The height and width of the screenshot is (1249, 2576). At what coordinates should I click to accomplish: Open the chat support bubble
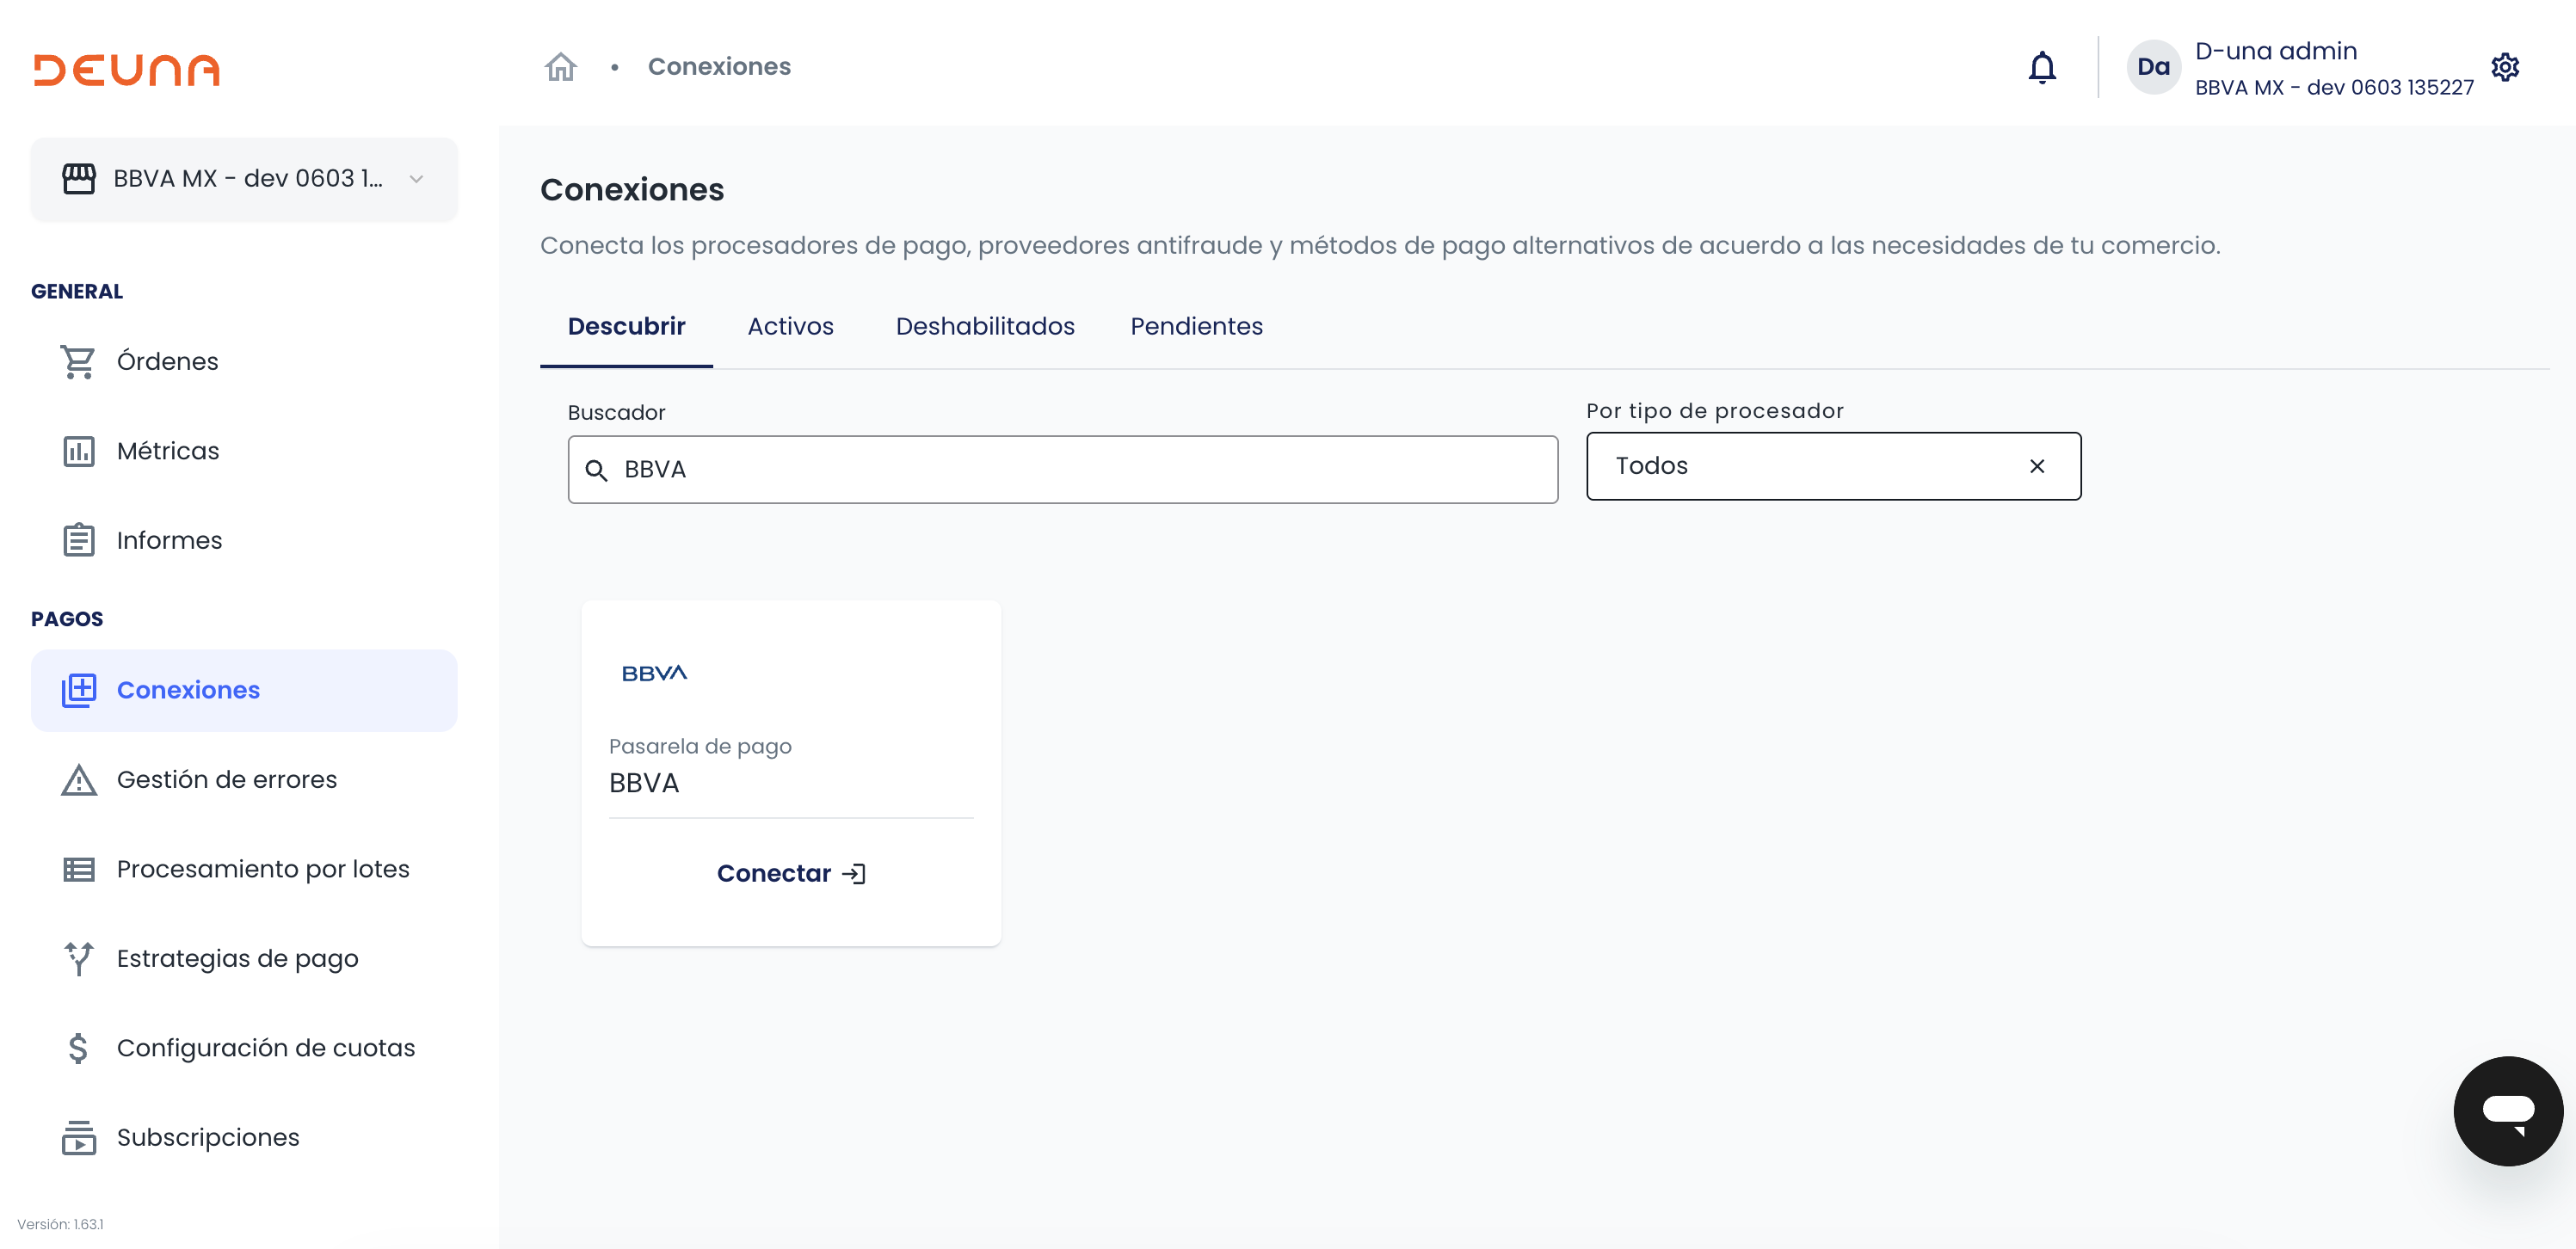2507,1110
